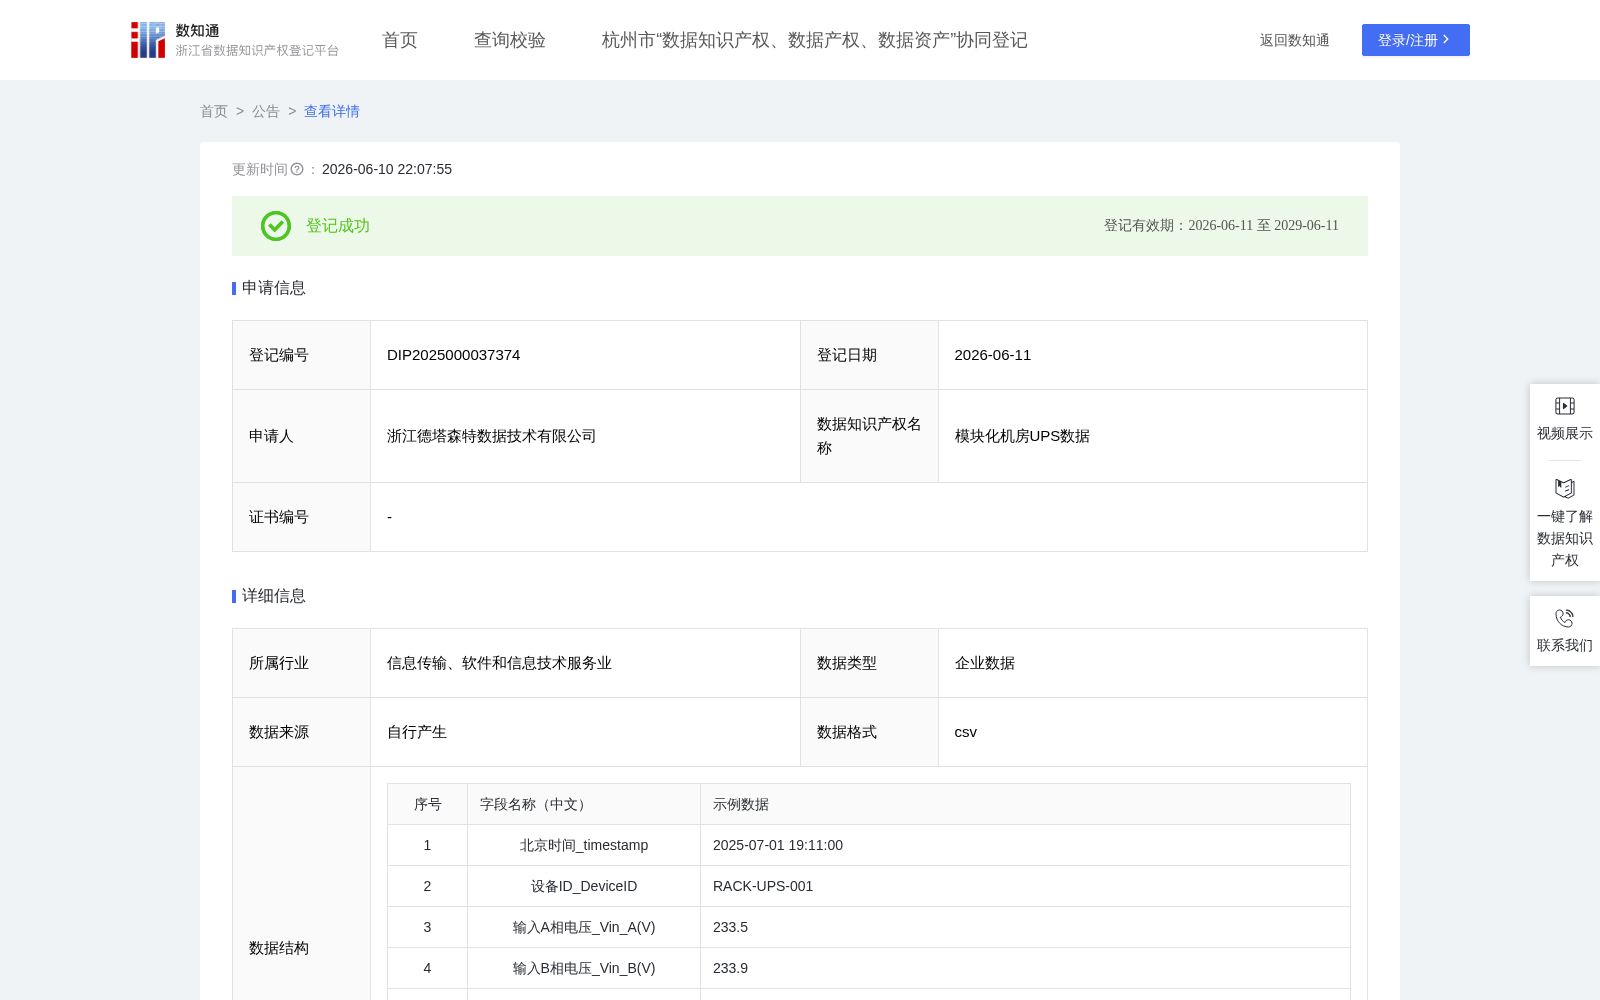Open the 查询校验 navigation item
Image resolution: width=1600 pixels, height=1000 pixels.
(x=510, y=40)
